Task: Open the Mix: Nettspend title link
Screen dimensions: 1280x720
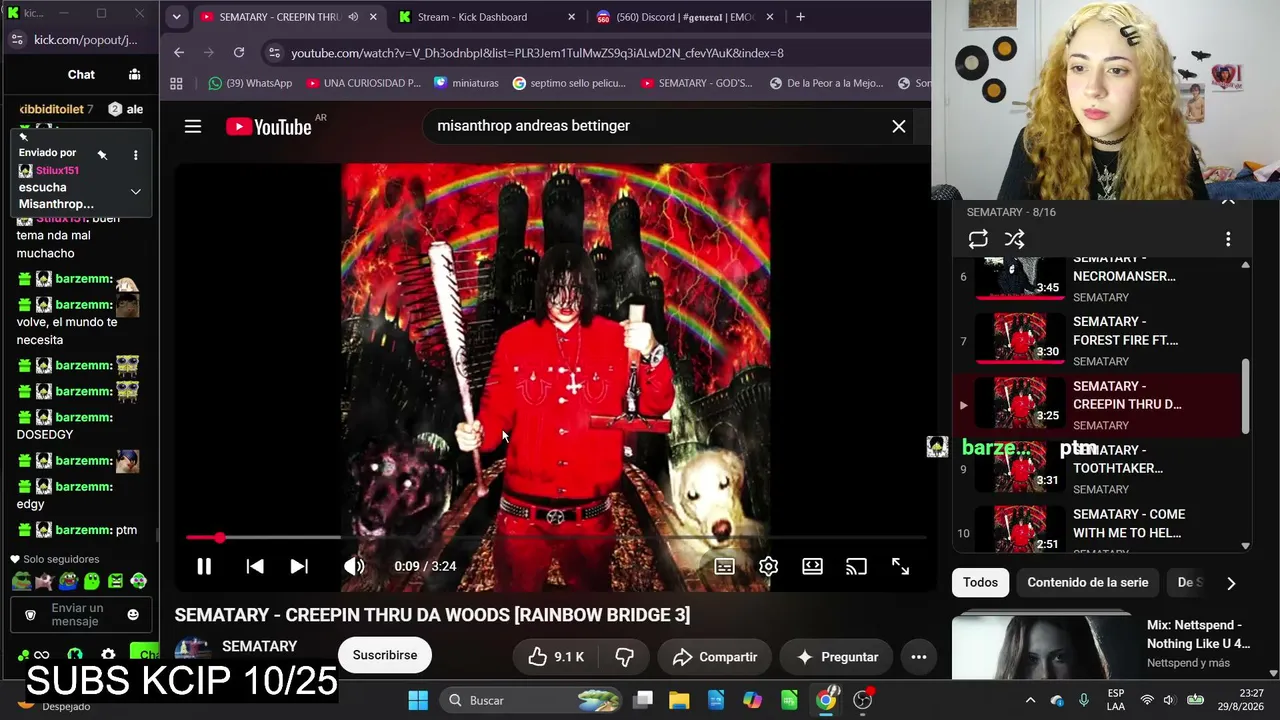Action: 1198,634
